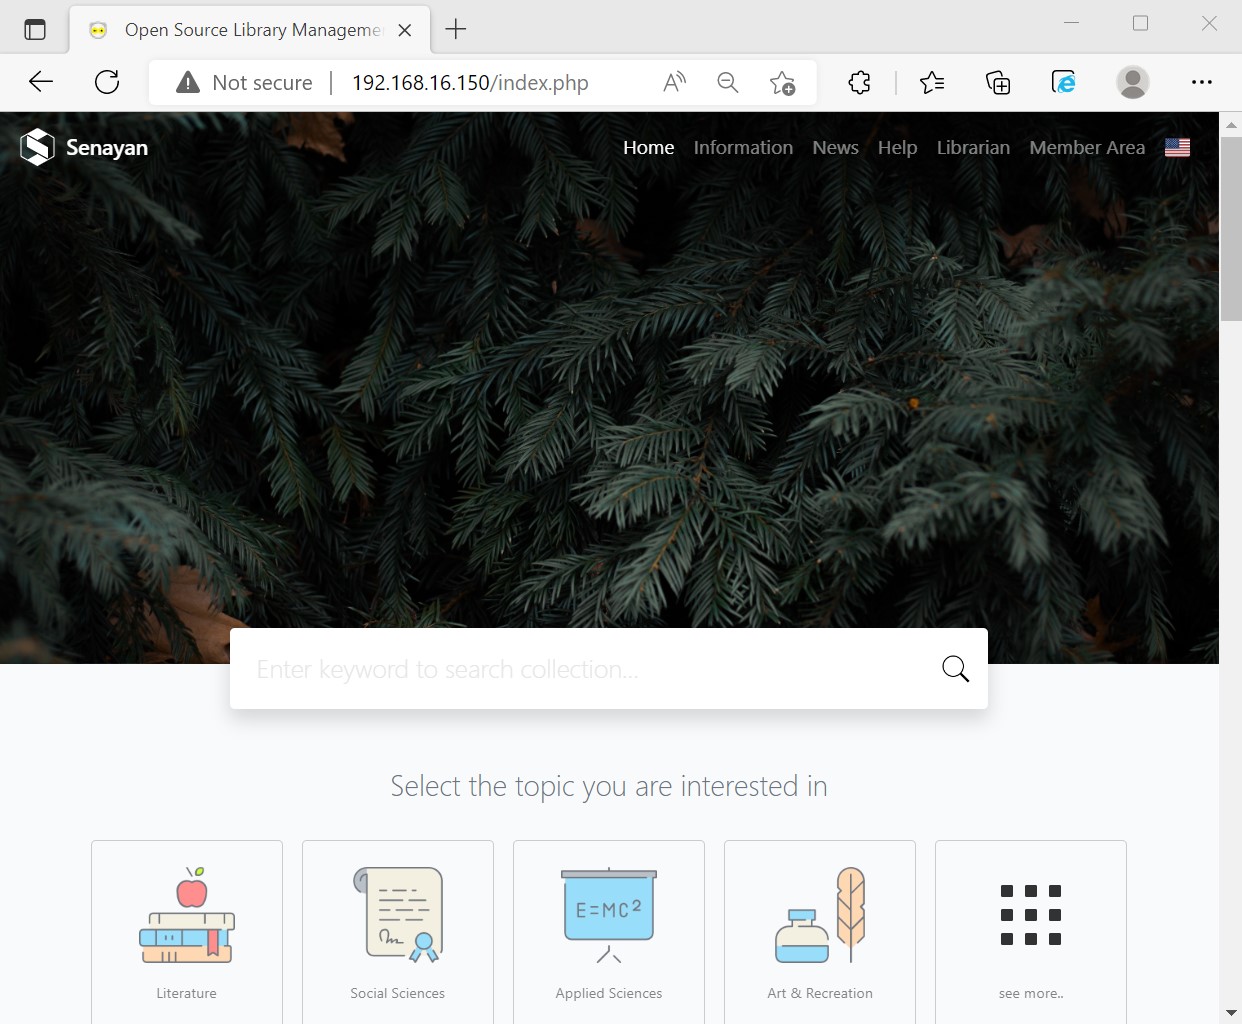Viewport: 1242px width, 1024px height.
Task: Choose the Art & Recreation icon
Action: coord(820,915)
